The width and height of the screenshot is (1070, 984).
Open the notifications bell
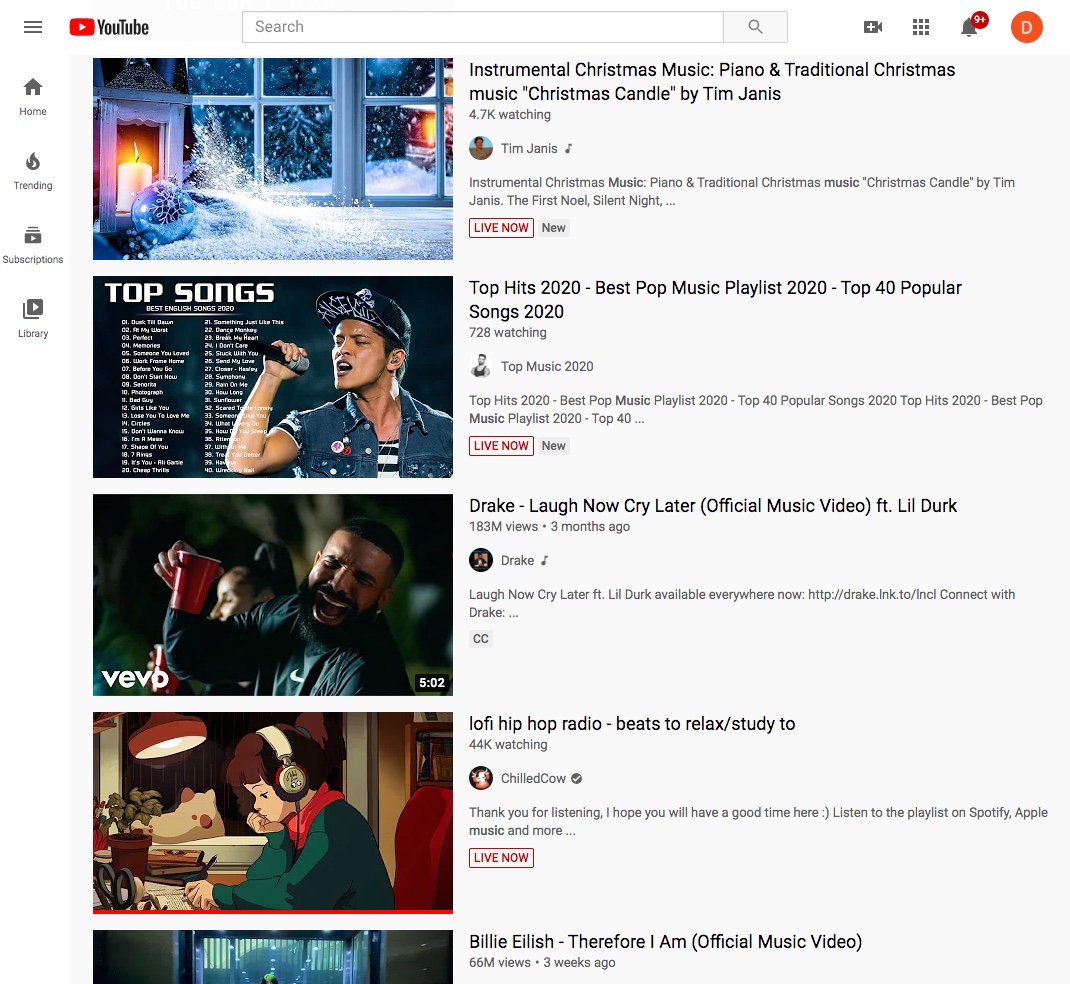tap(969, 27)
